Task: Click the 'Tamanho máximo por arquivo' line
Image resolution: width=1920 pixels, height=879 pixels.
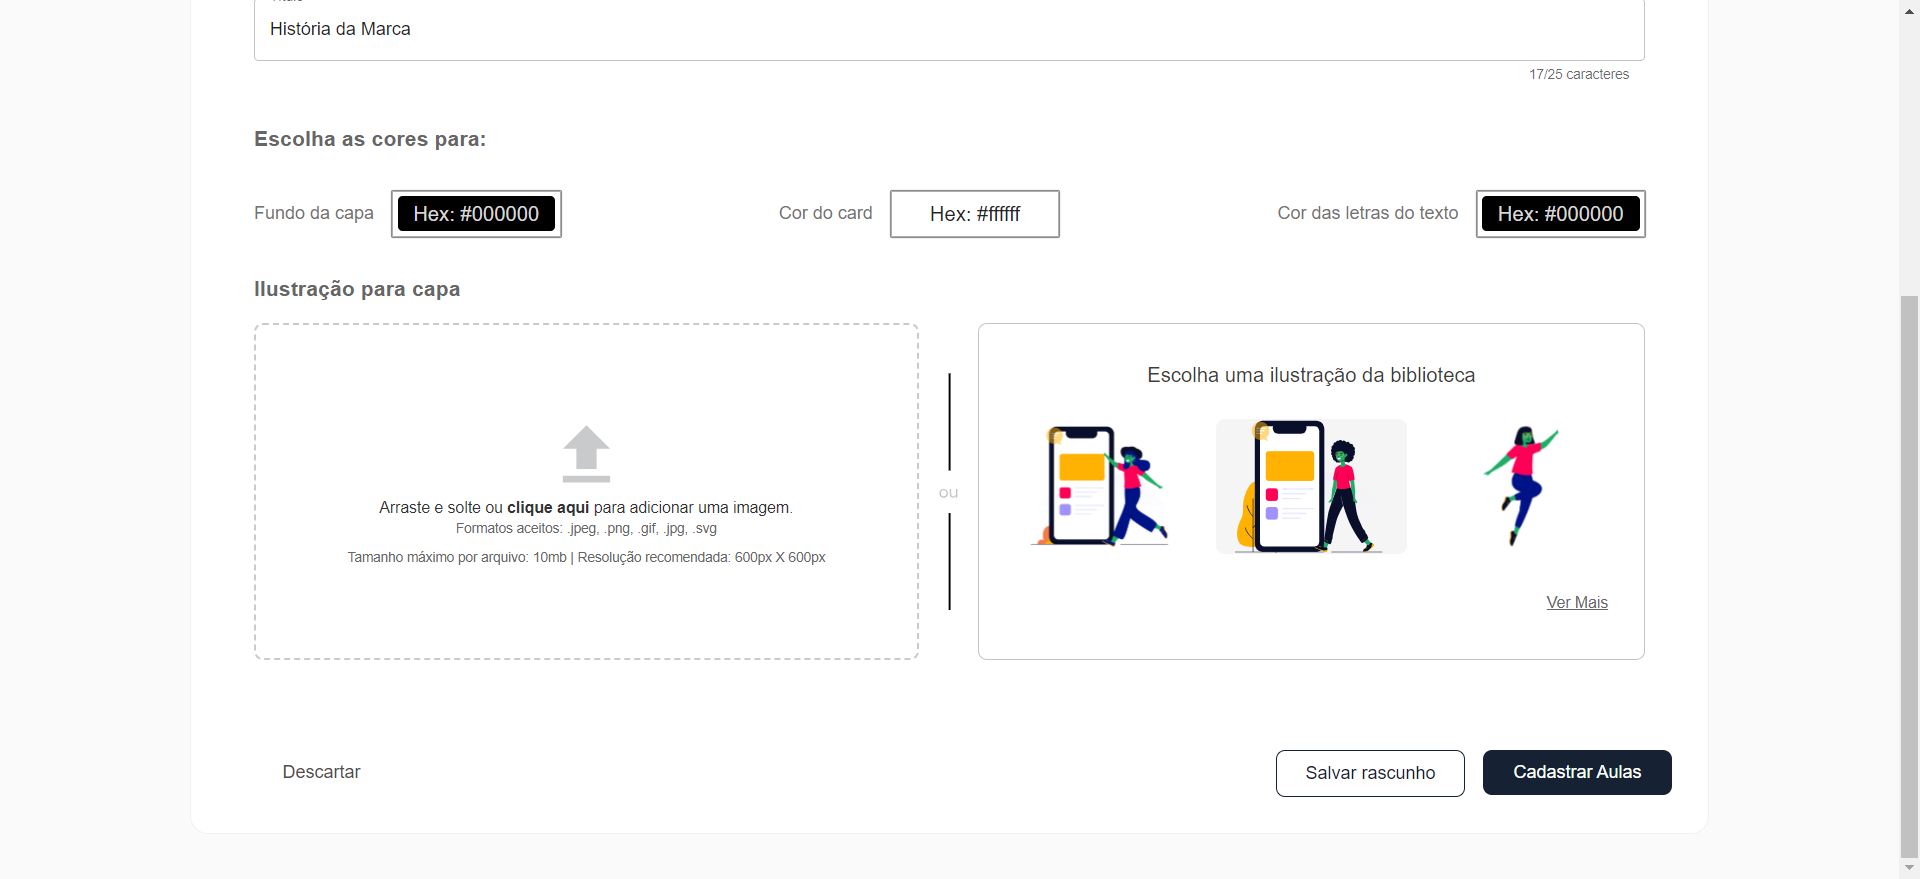Action: 586,557
